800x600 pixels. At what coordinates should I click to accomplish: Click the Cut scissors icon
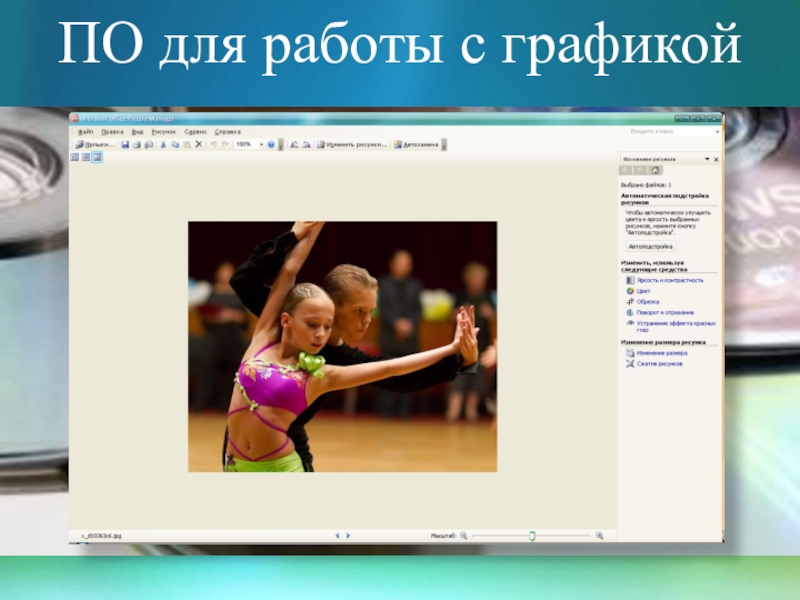pos(163,144)
